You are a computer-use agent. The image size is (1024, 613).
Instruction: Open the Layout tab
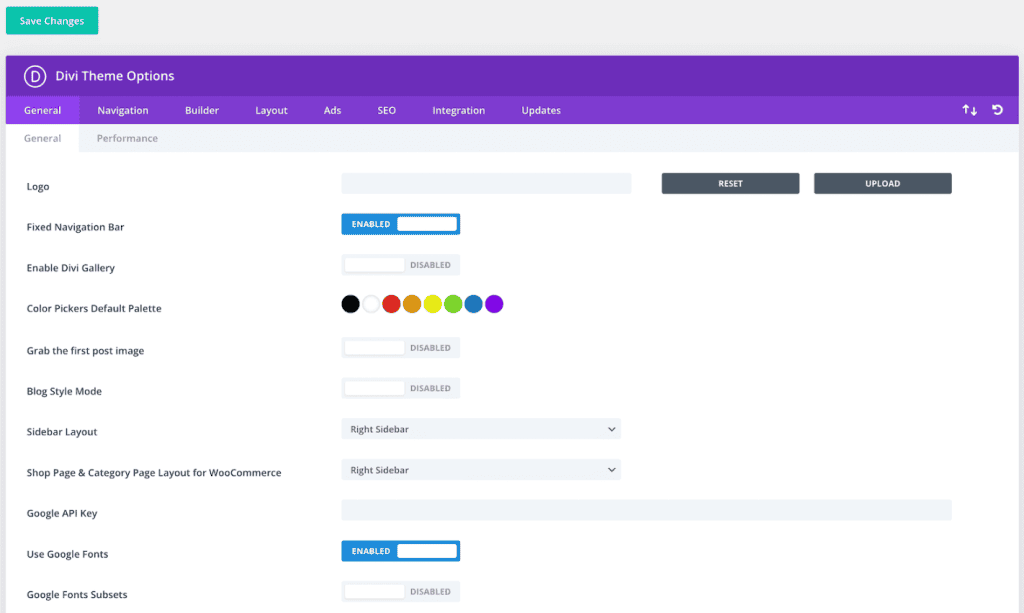click(x=271, y=110)
